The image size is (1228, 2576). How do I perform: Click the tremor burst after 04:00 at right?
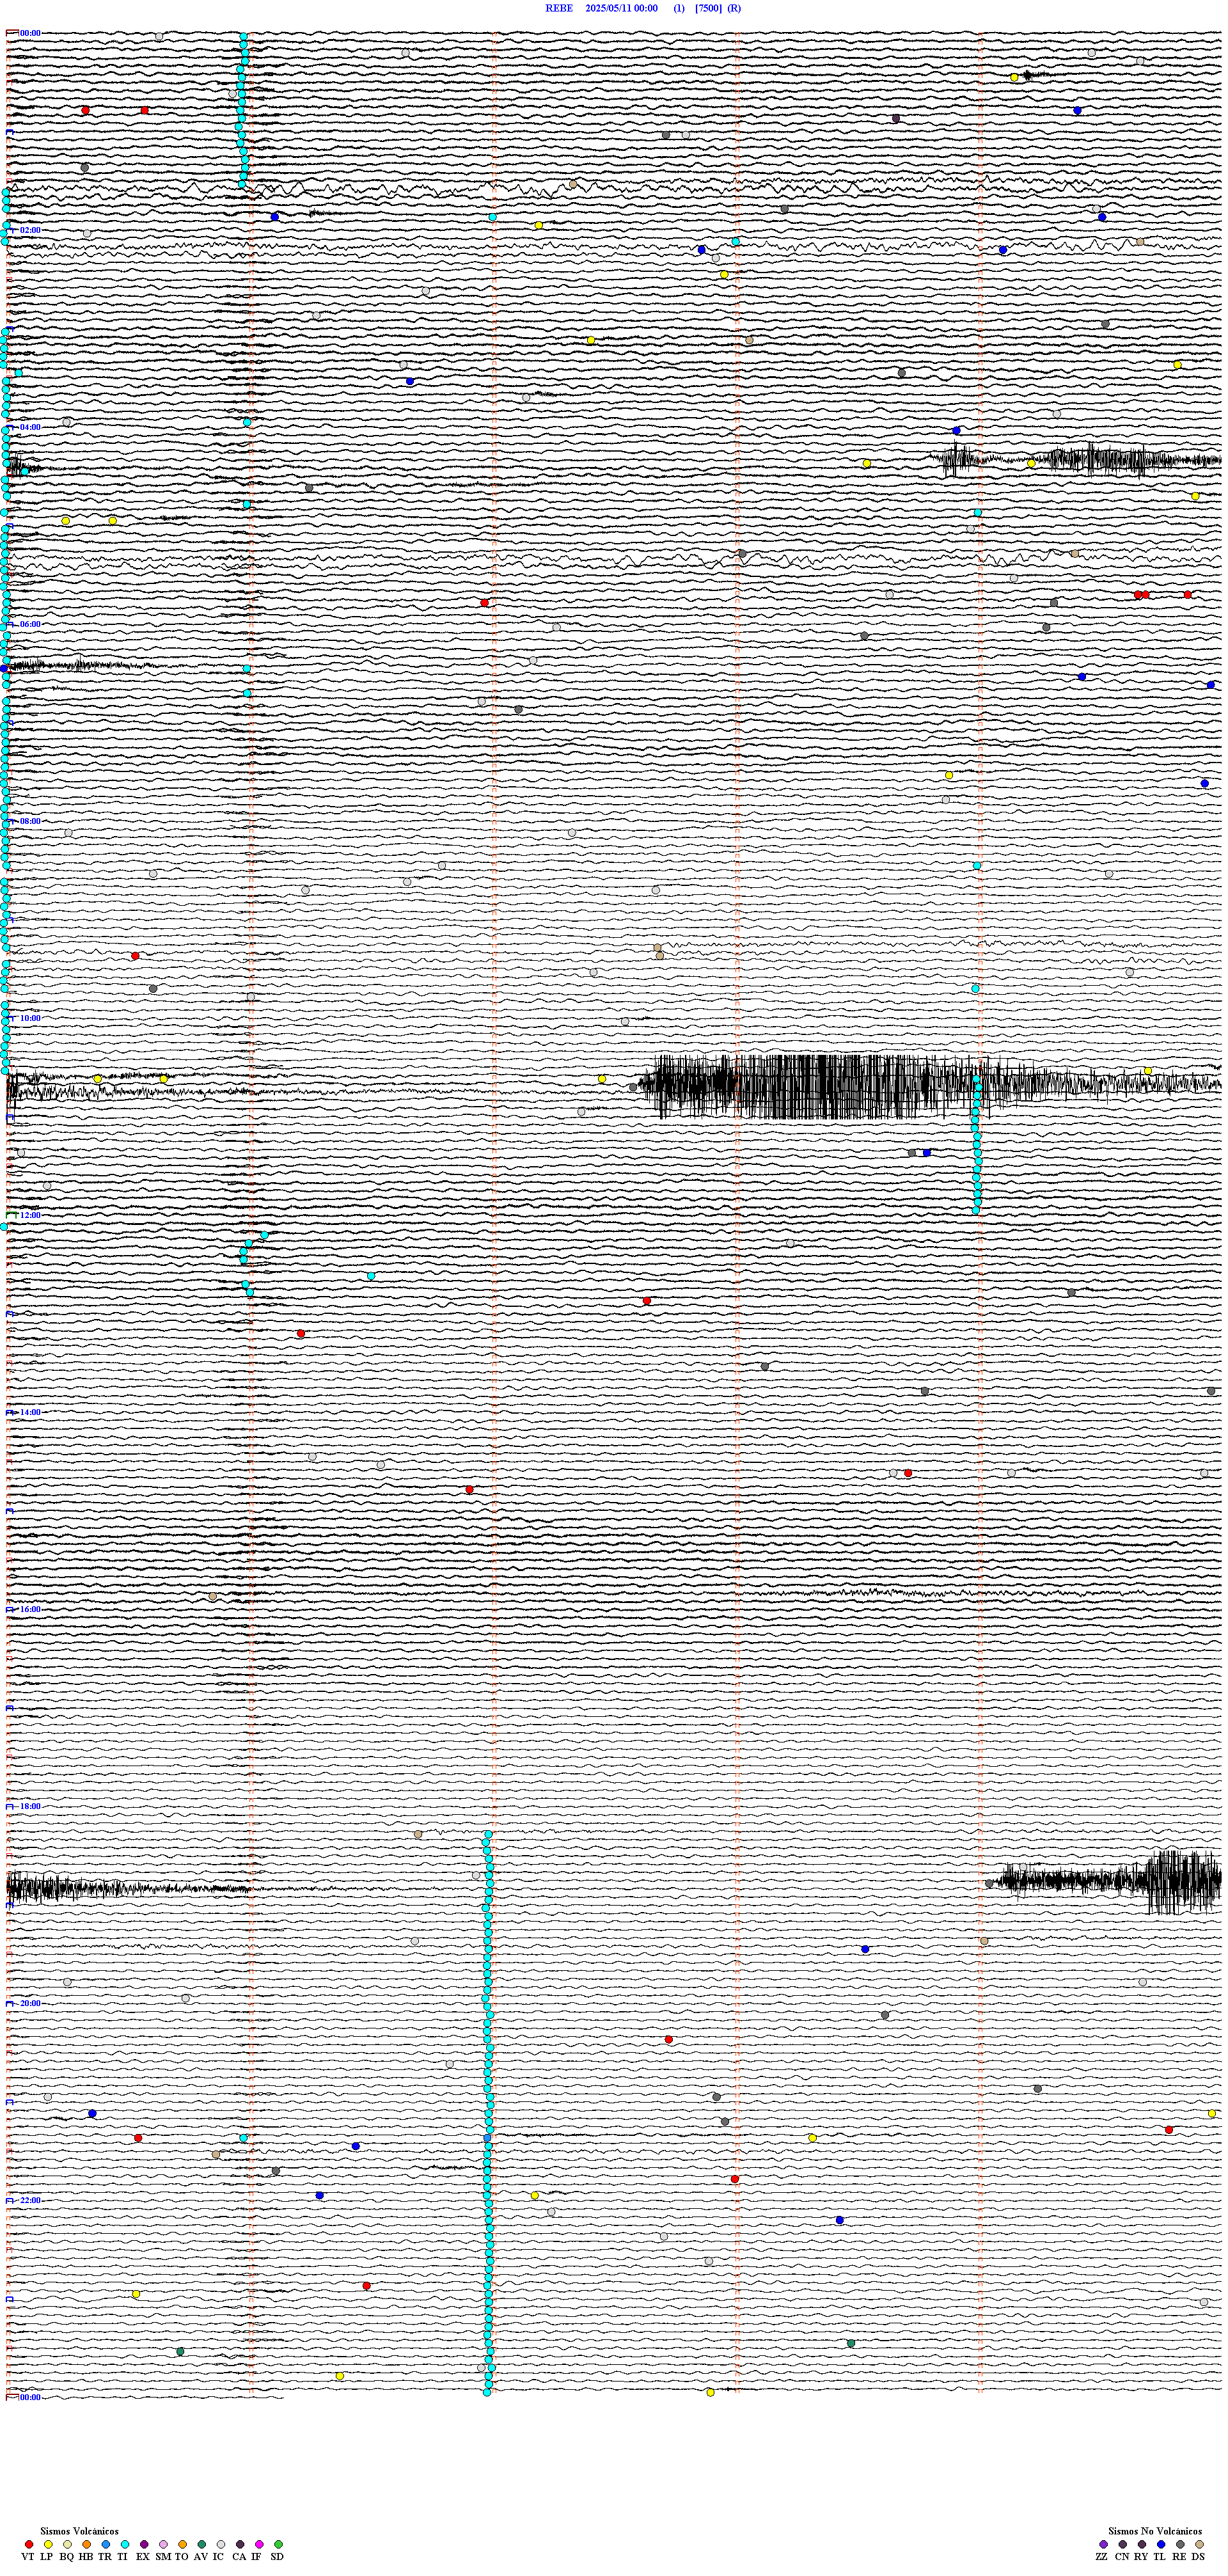[x=1075, y=459]
